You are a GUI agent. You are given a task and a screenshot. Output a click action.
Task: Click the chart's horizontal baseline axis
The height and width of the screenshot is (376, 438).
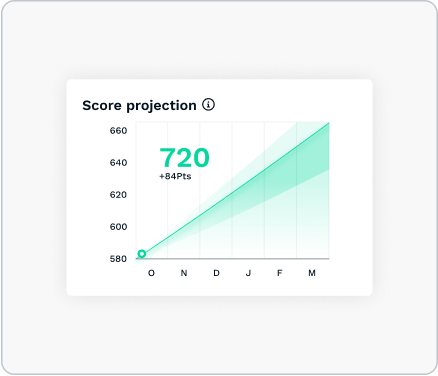[232, 258]
